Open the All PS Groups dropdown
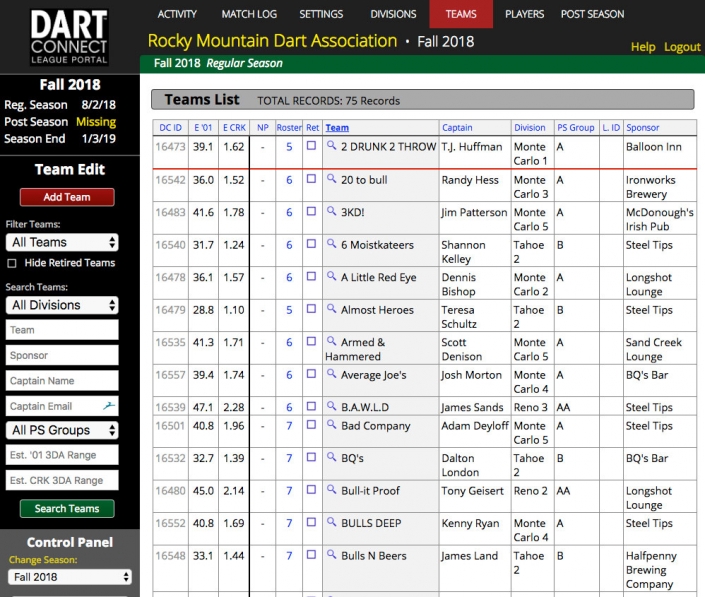Viewport: 705px width, 597px height. (62, 430)
